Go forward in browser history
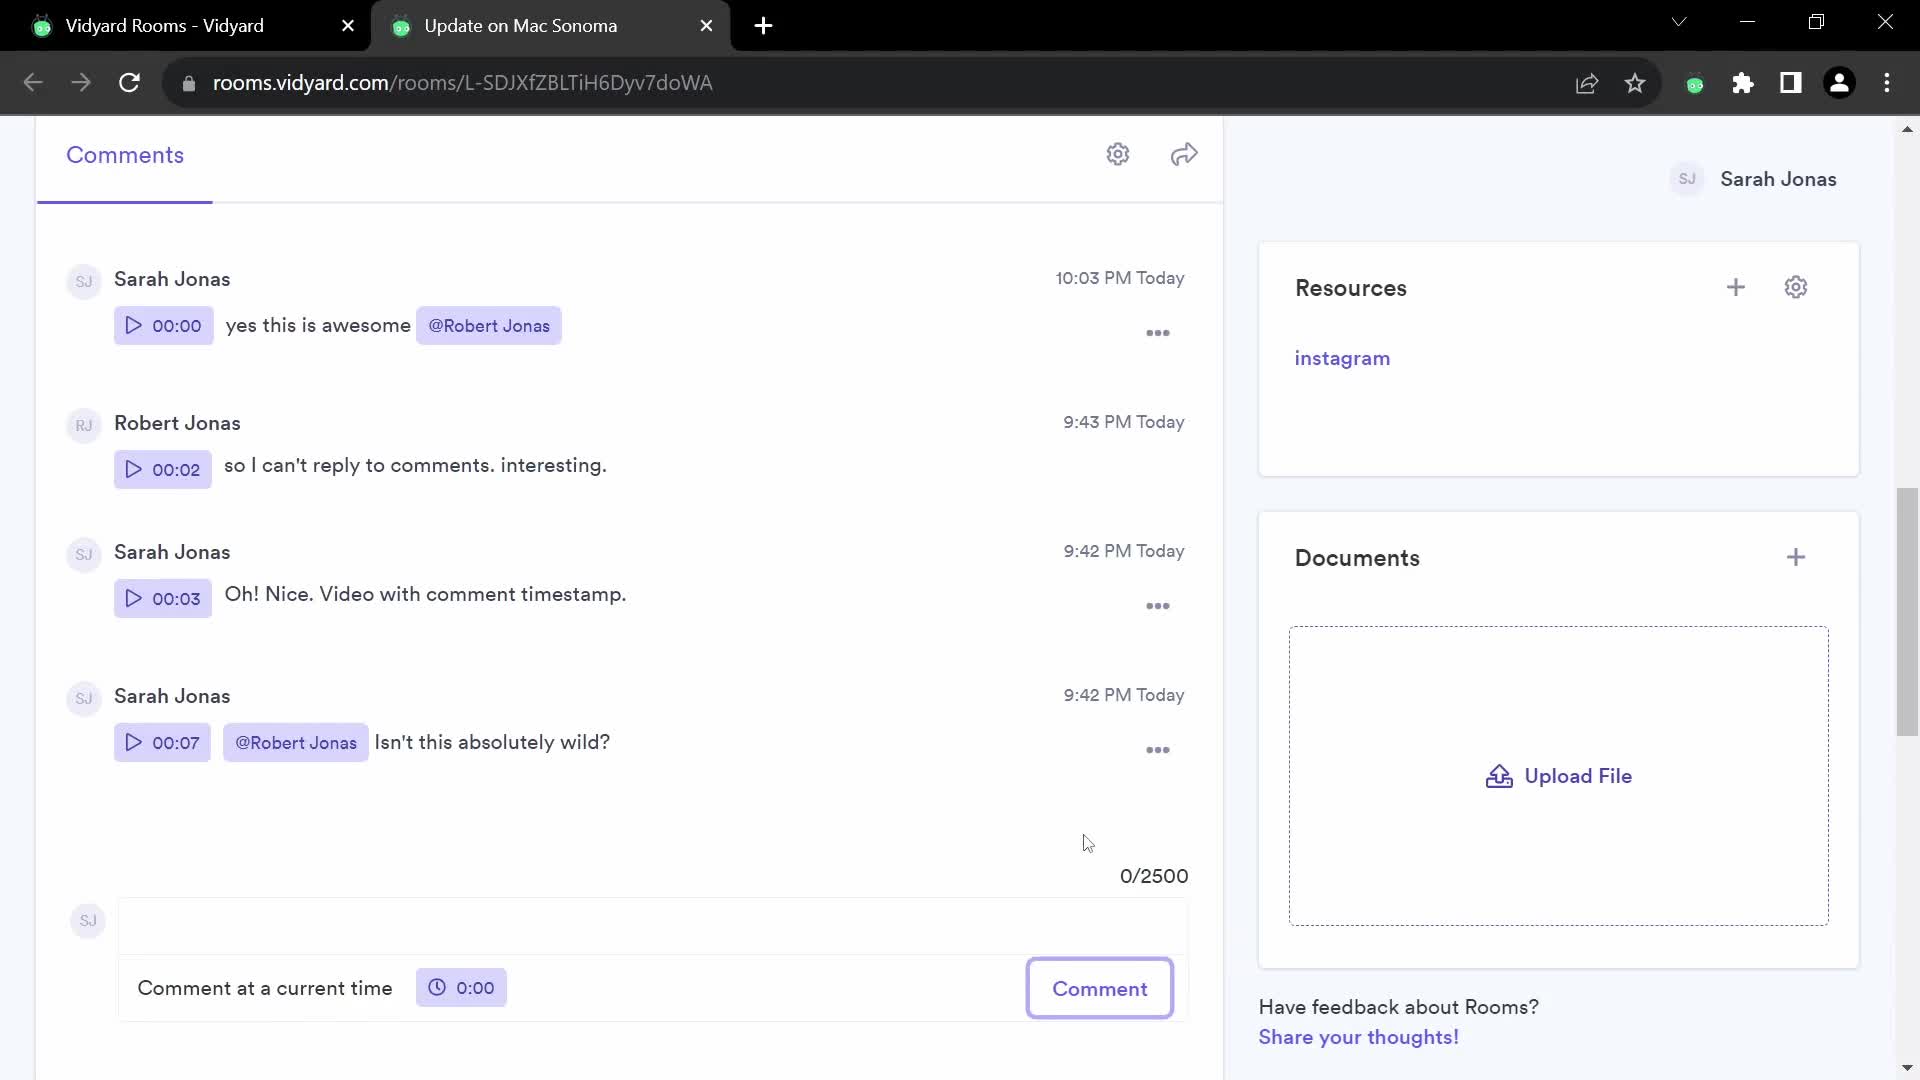The image size is (1920, 1080). (x=81, y=83)
